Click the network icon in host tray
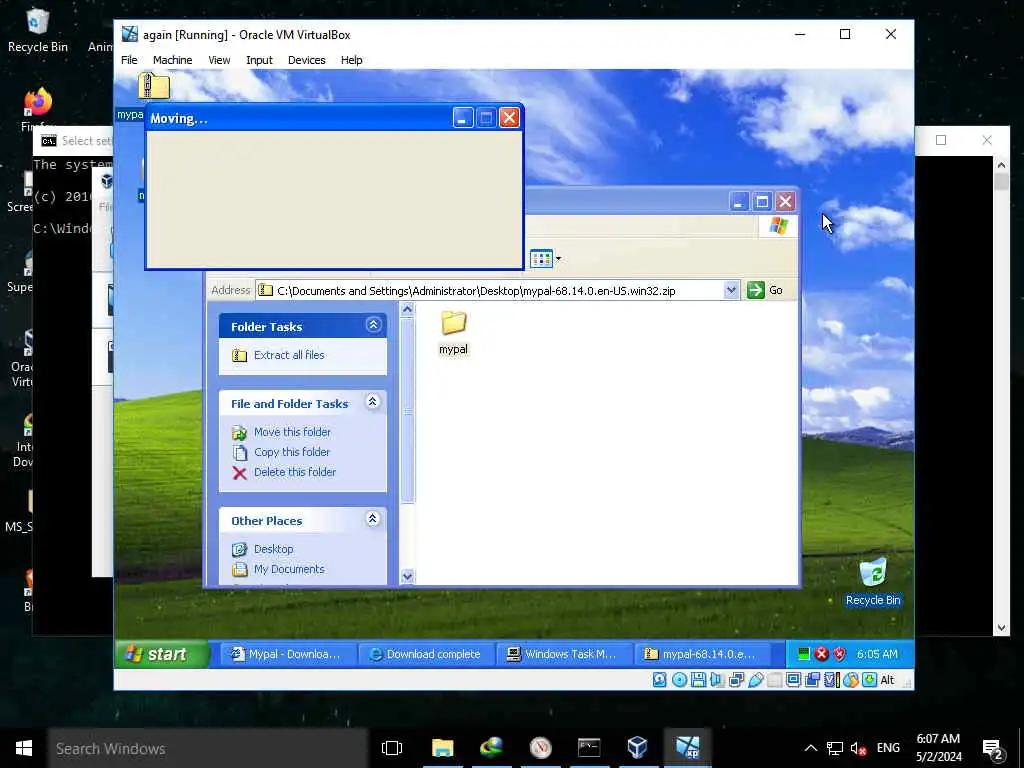1024x768 pixels. click(x=835, y=748)
